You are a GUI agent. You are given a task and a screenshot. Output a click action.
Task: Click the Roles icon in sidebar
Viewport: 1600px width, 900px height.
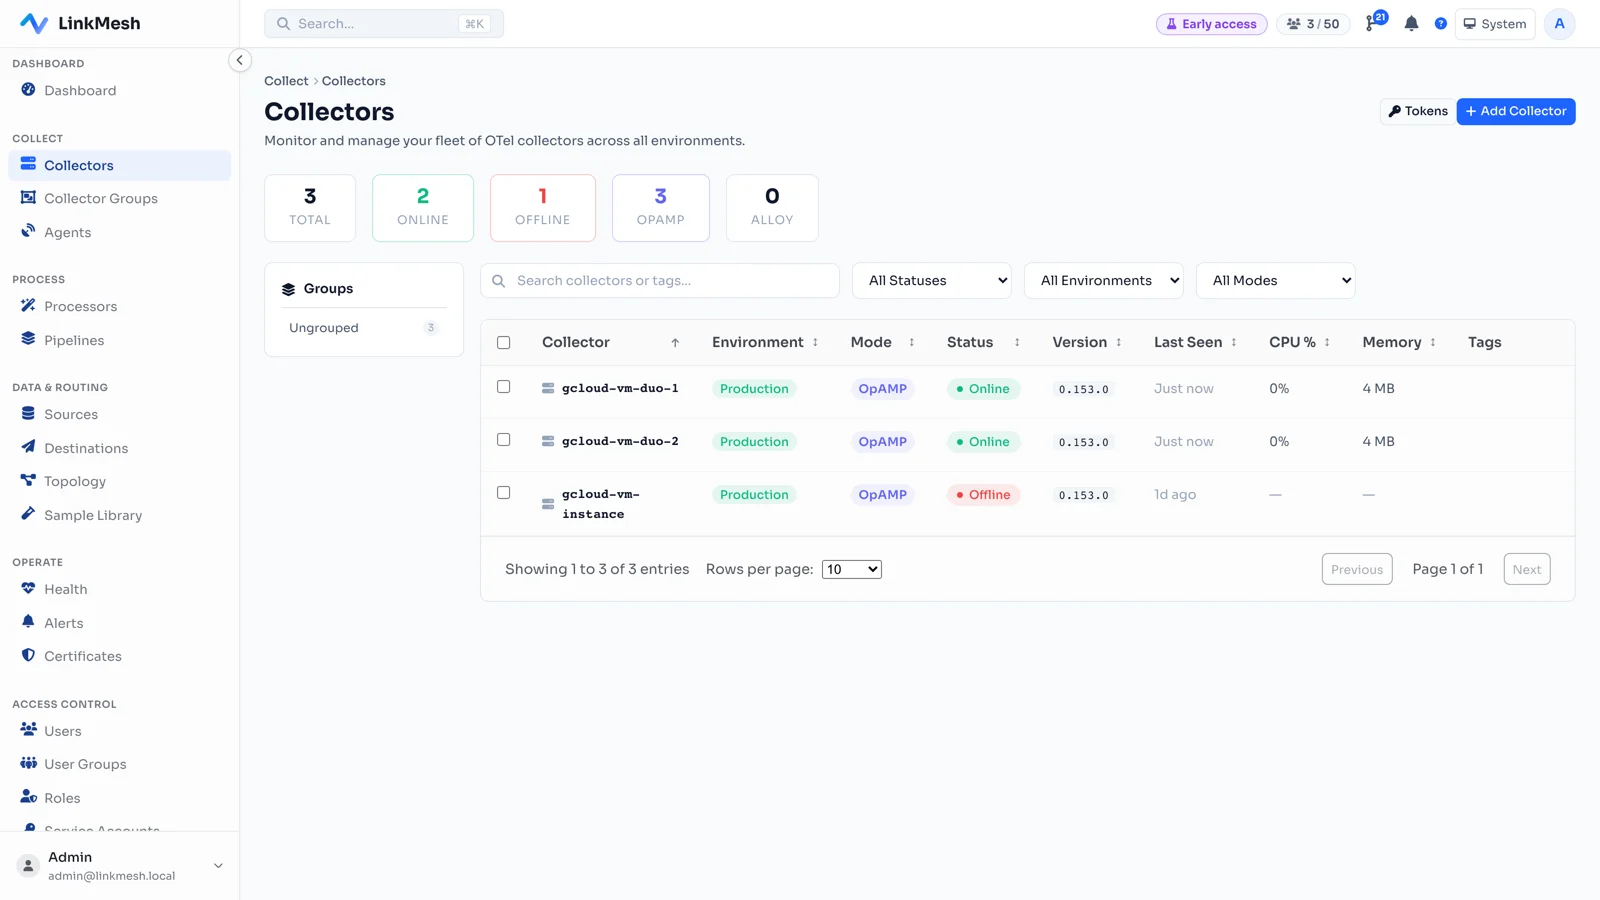point(28,797)
